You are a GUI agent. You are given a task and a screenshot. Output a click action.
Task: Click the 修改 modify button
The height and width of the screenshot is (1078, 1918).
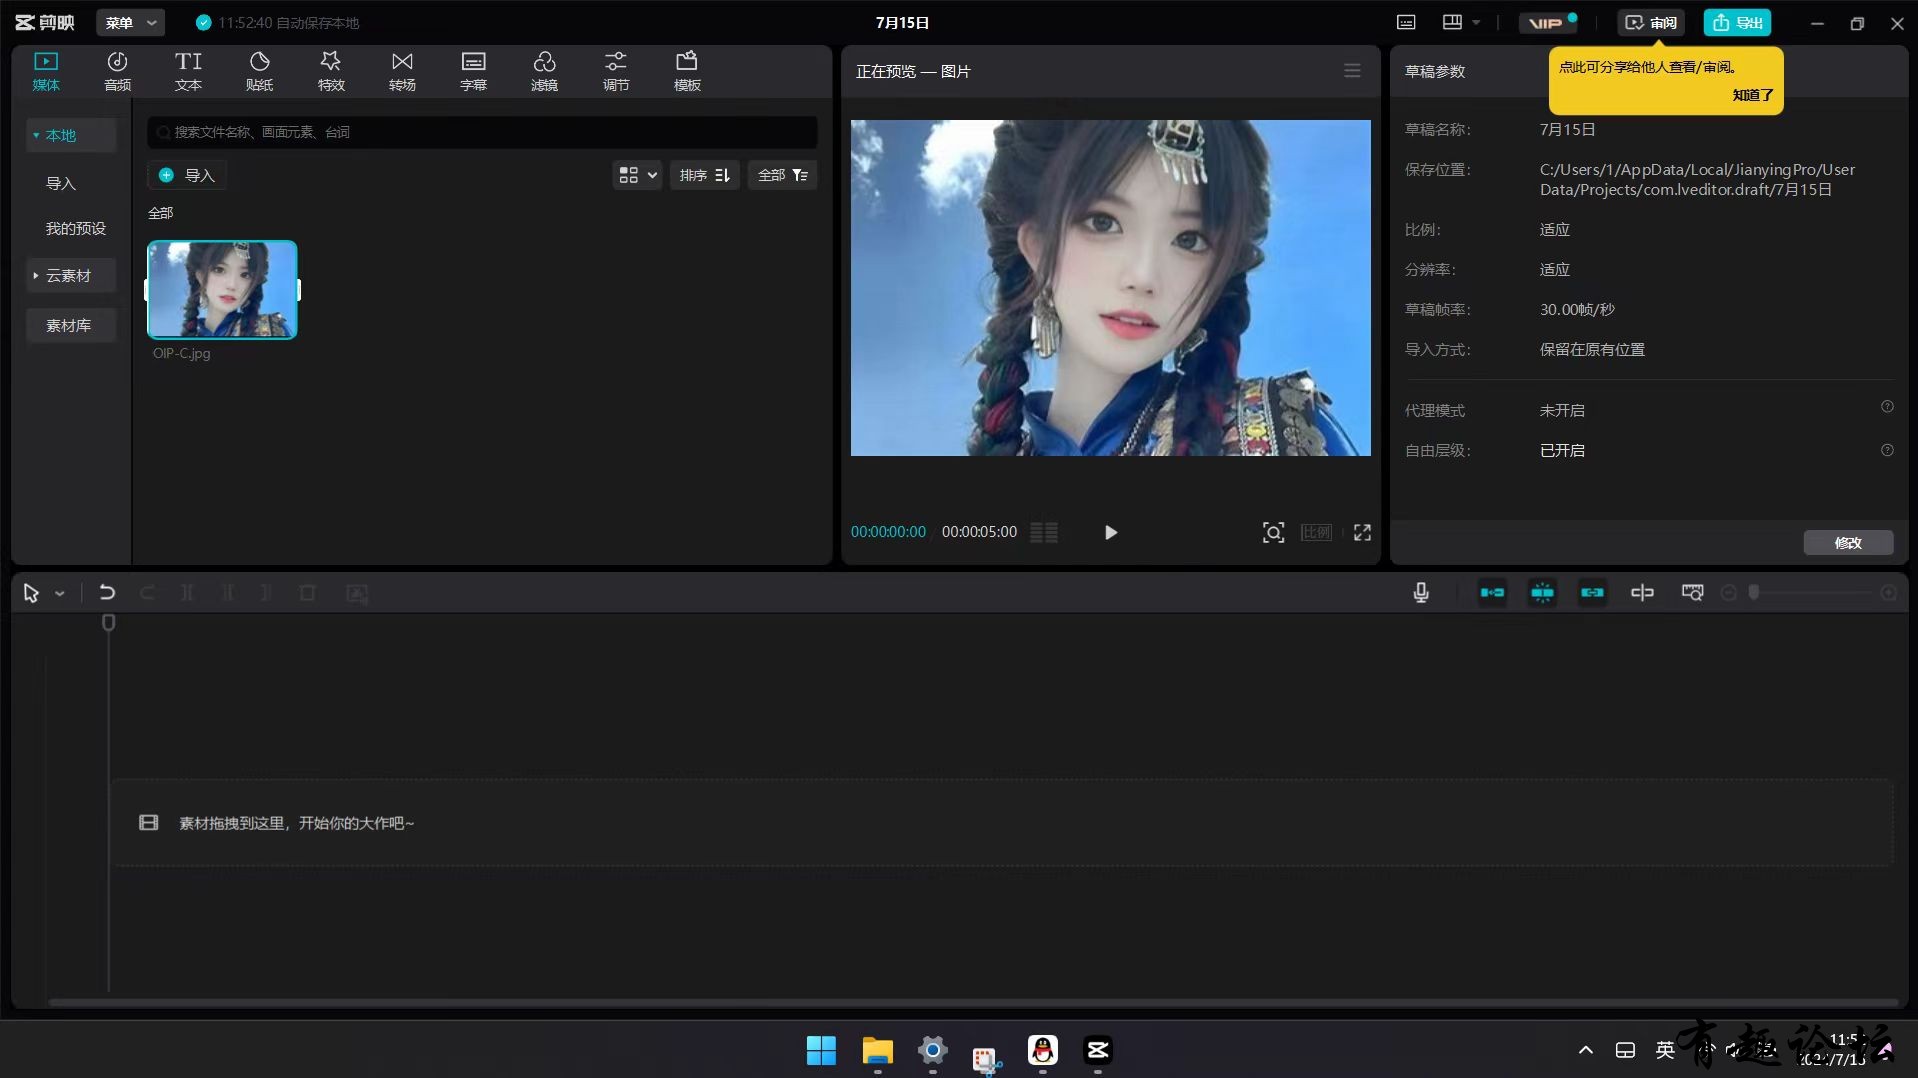[x=1848, y=542]
